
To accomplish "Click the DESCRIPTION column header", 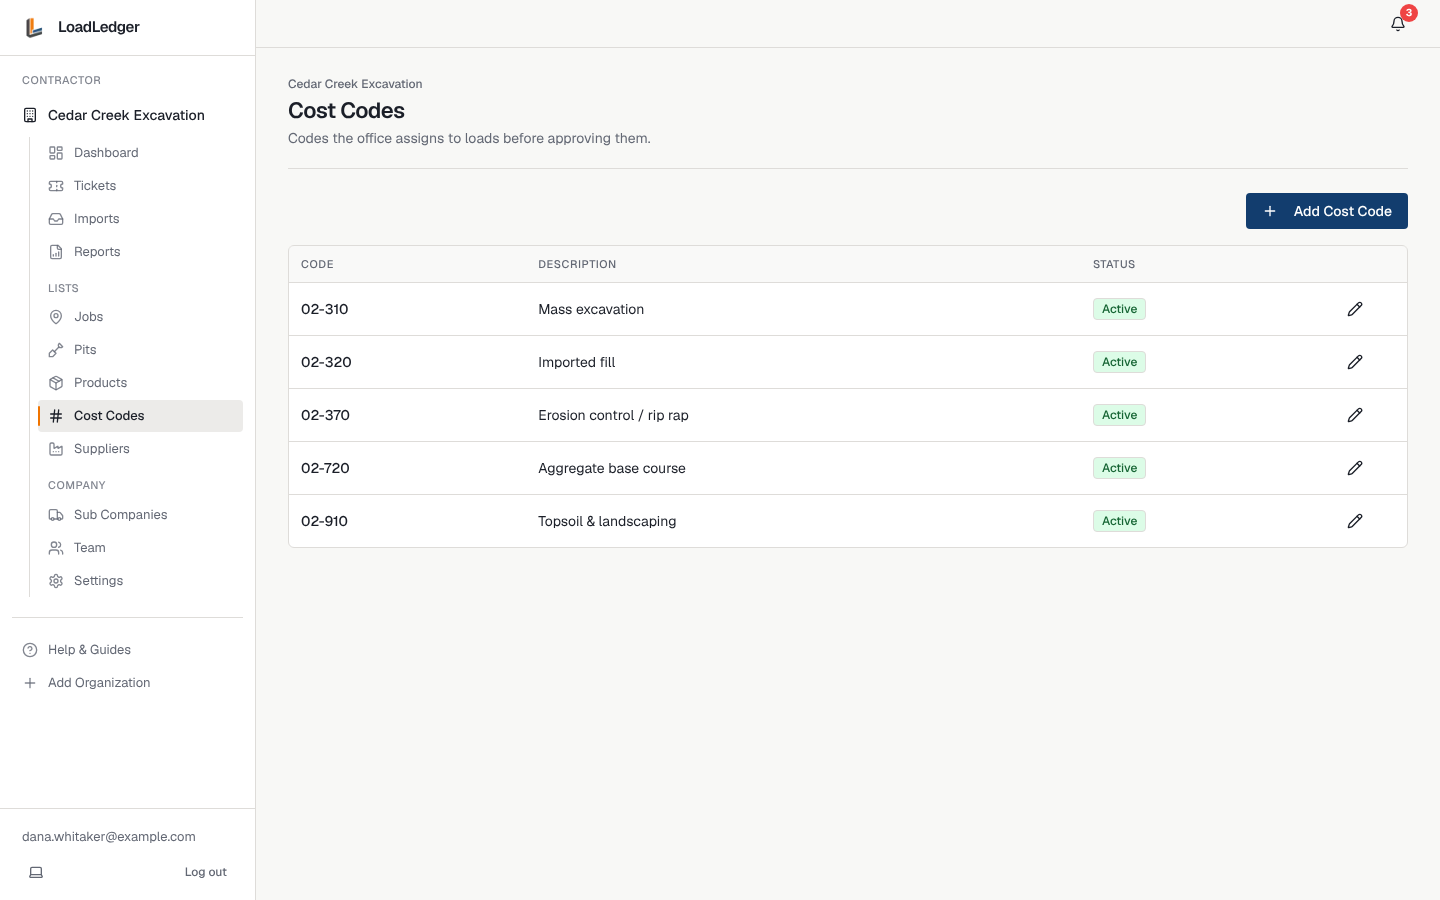I will click(x=577, y=265).
